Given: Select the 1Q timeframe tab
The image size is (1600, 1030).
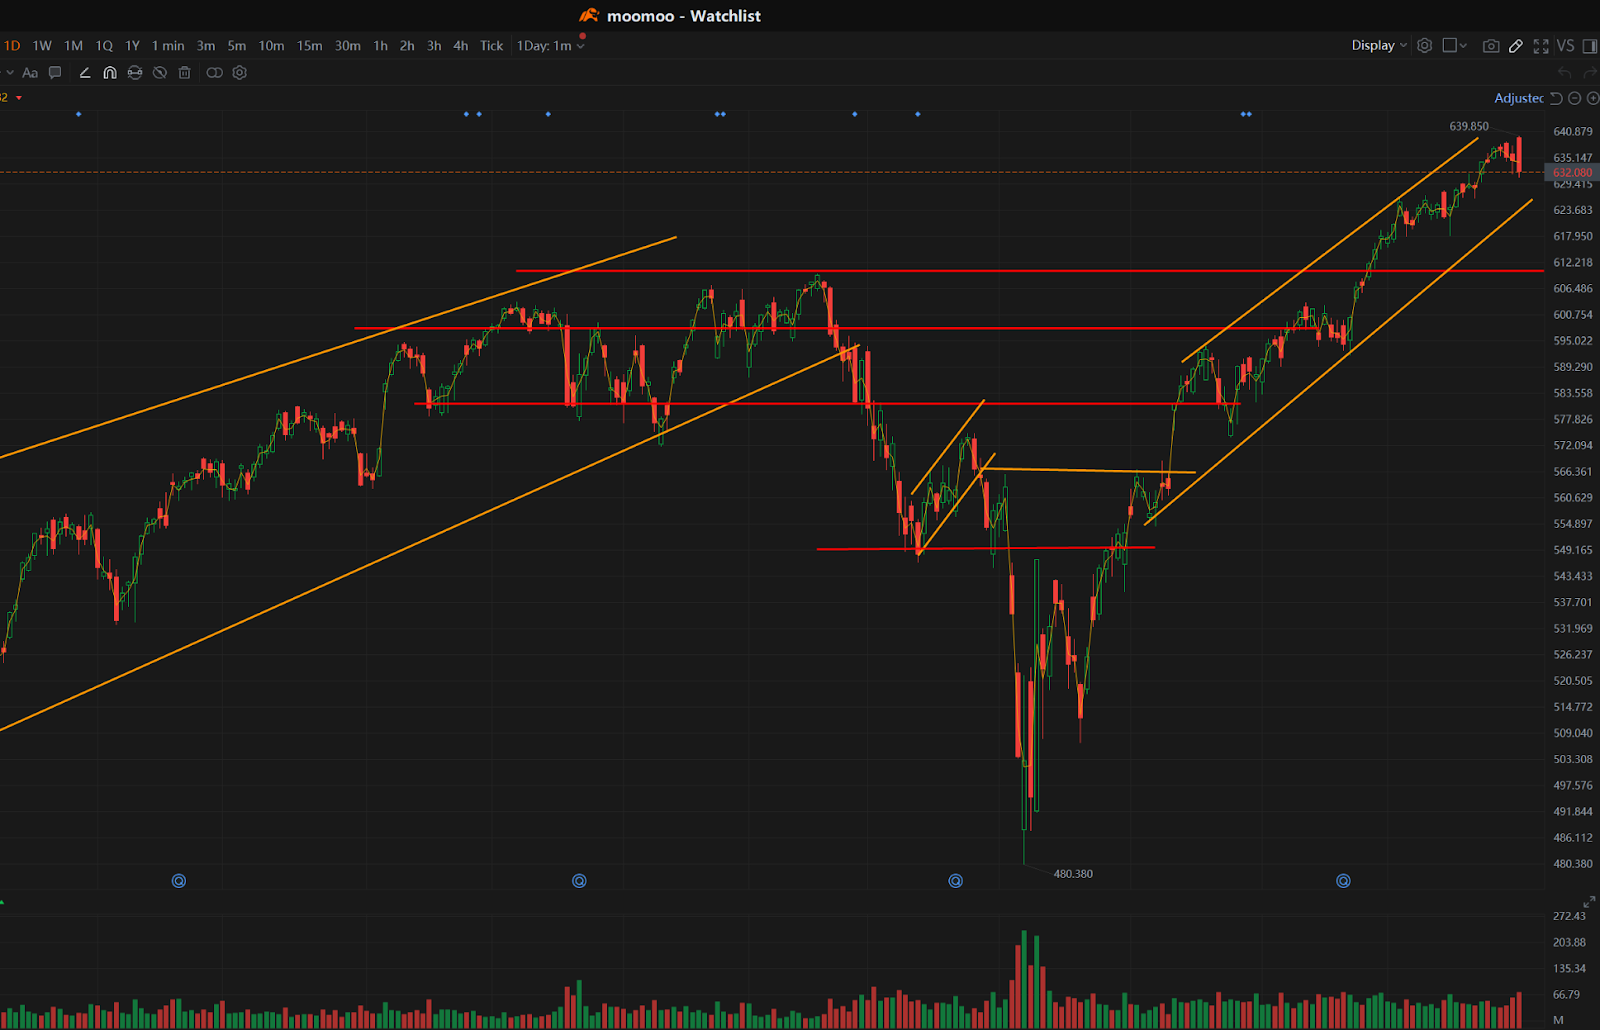Looking at the screenshot, I should (104, 45).
